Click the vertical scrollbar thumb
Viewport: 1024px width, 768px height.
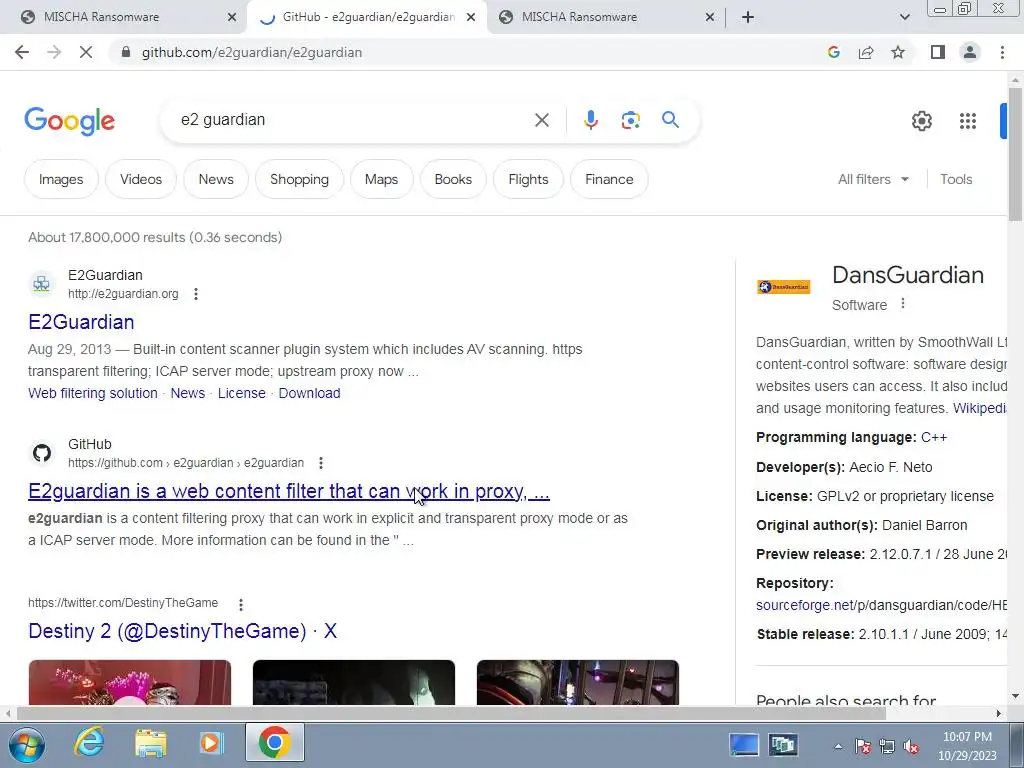[x=1015, y=154]
